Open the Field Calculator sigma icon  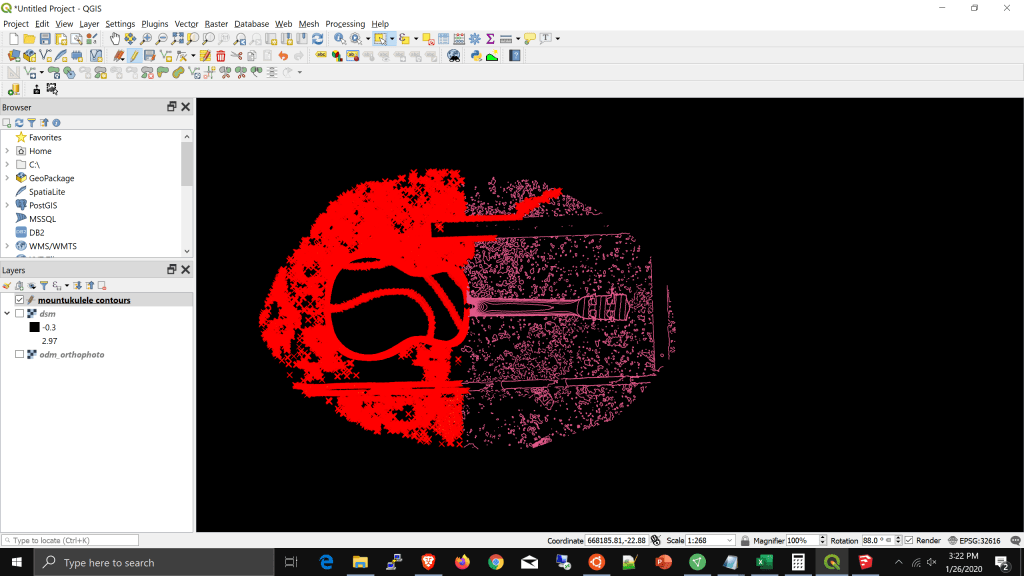tap(490, 39)
